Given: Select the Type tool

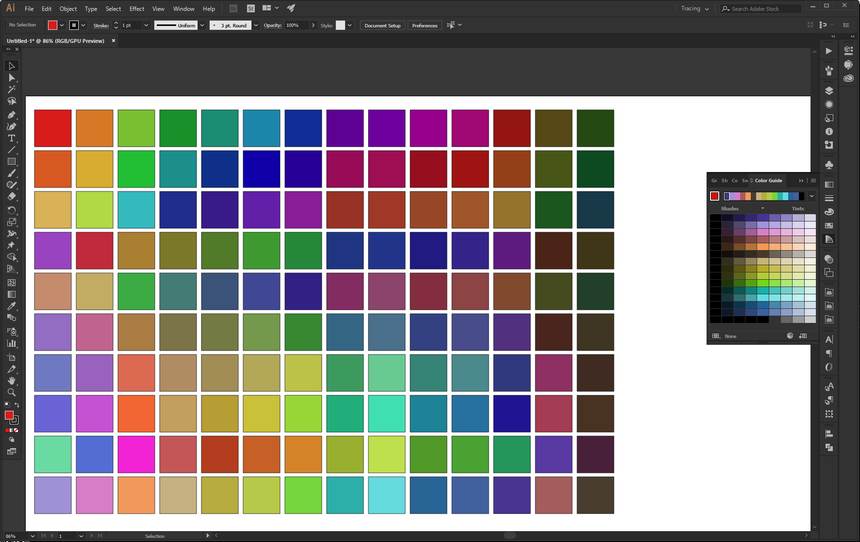Looking at the screenshot, I should [x=12, y=138].
